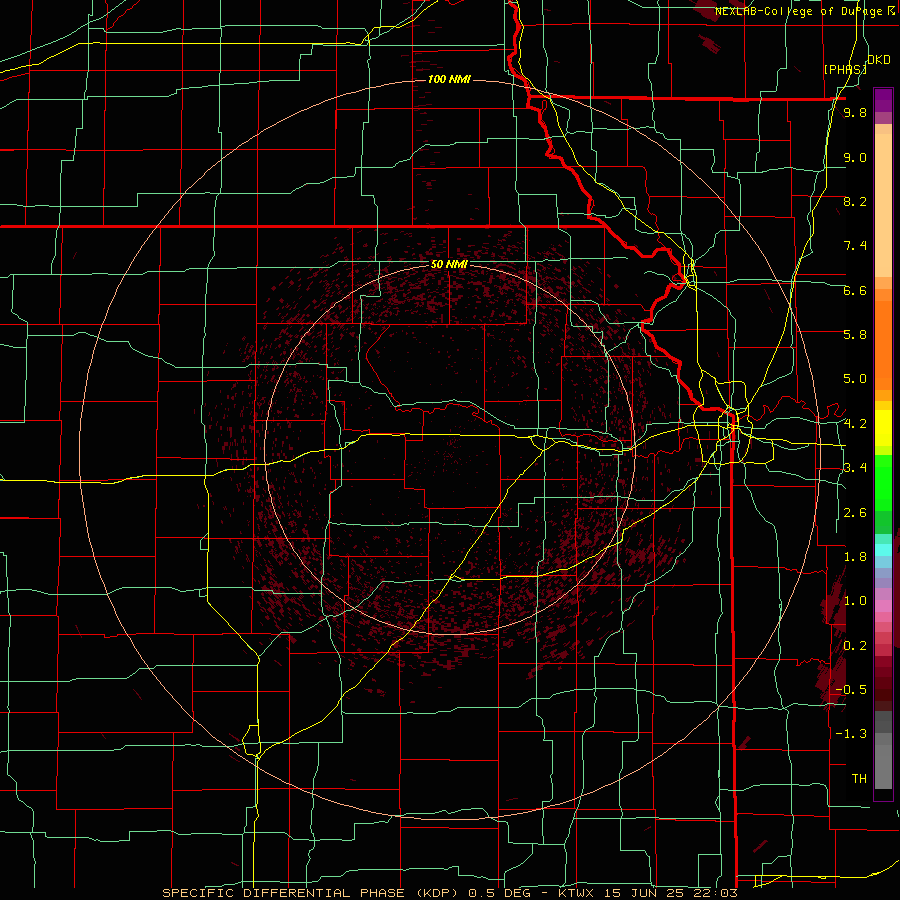This screenshot has height=900, width=900.
Task: Click the 1.0 value on the color scale
Action: tap(855, 601)
